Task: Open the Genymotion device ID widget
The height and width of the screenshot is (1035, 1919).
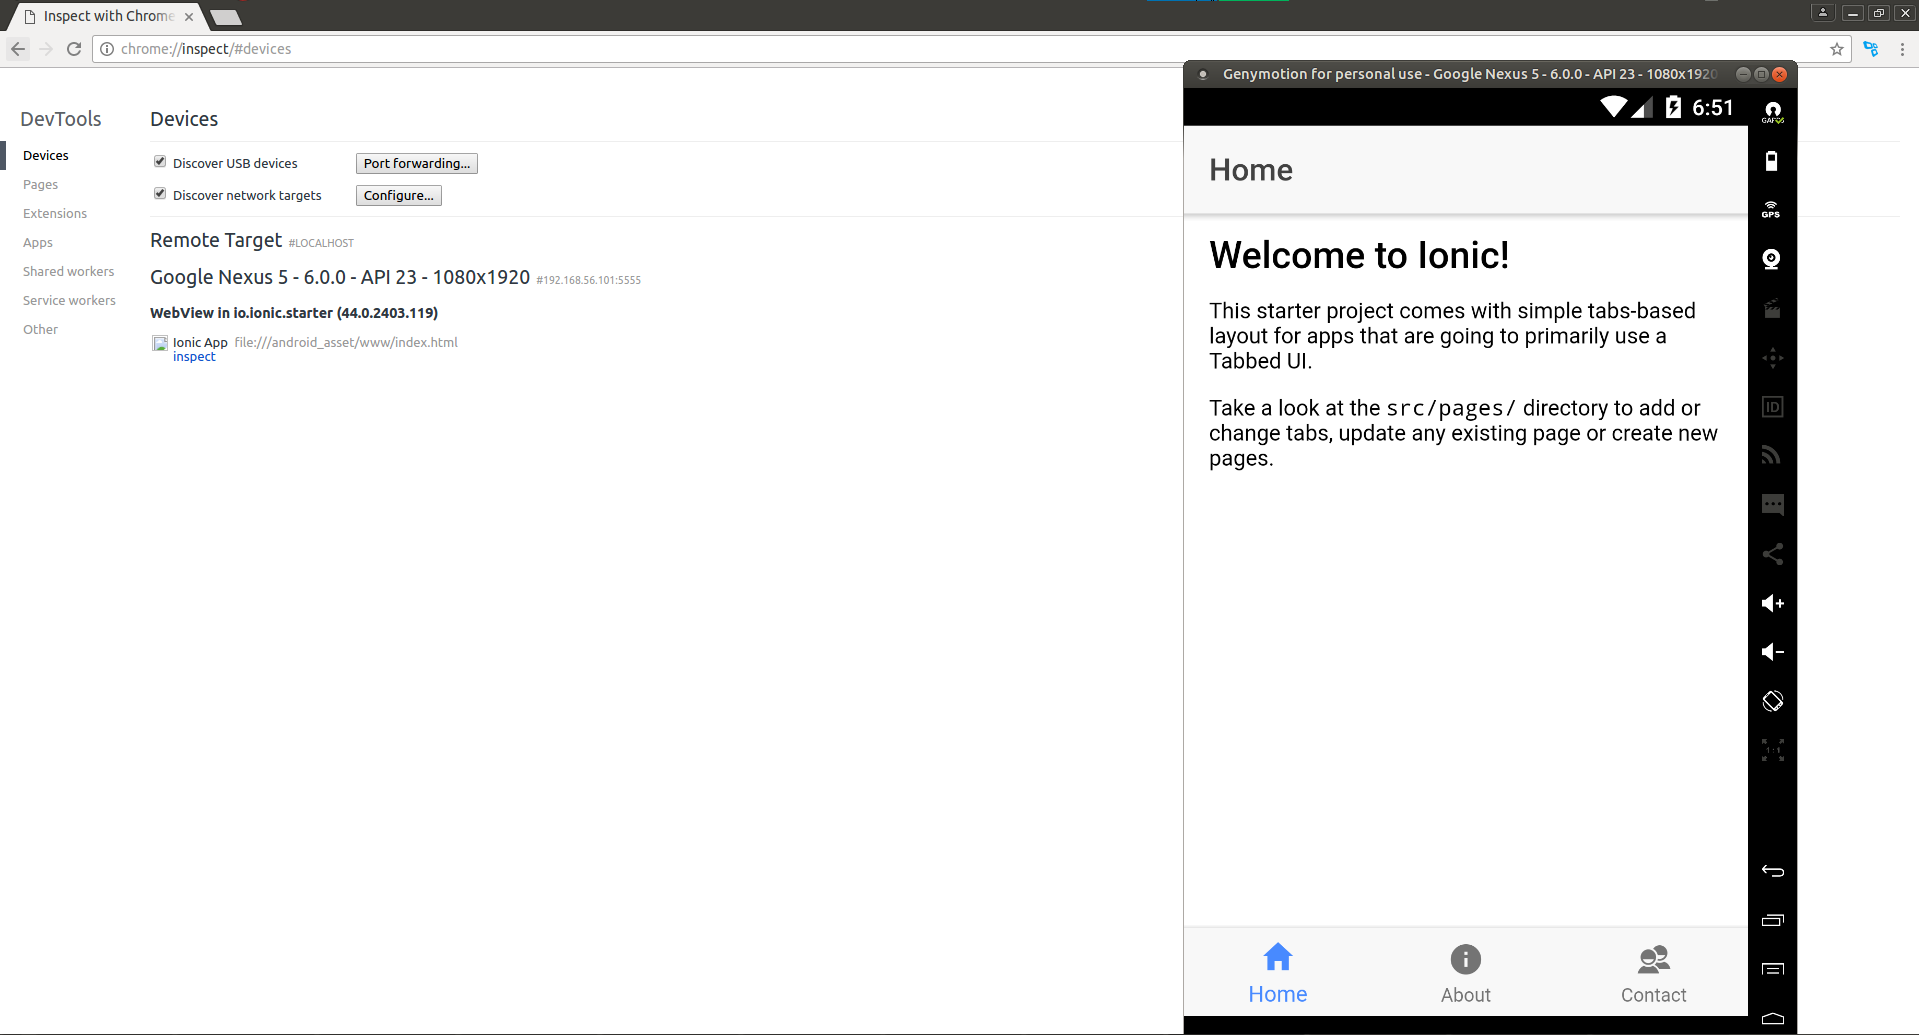Action: (1772, 407)
